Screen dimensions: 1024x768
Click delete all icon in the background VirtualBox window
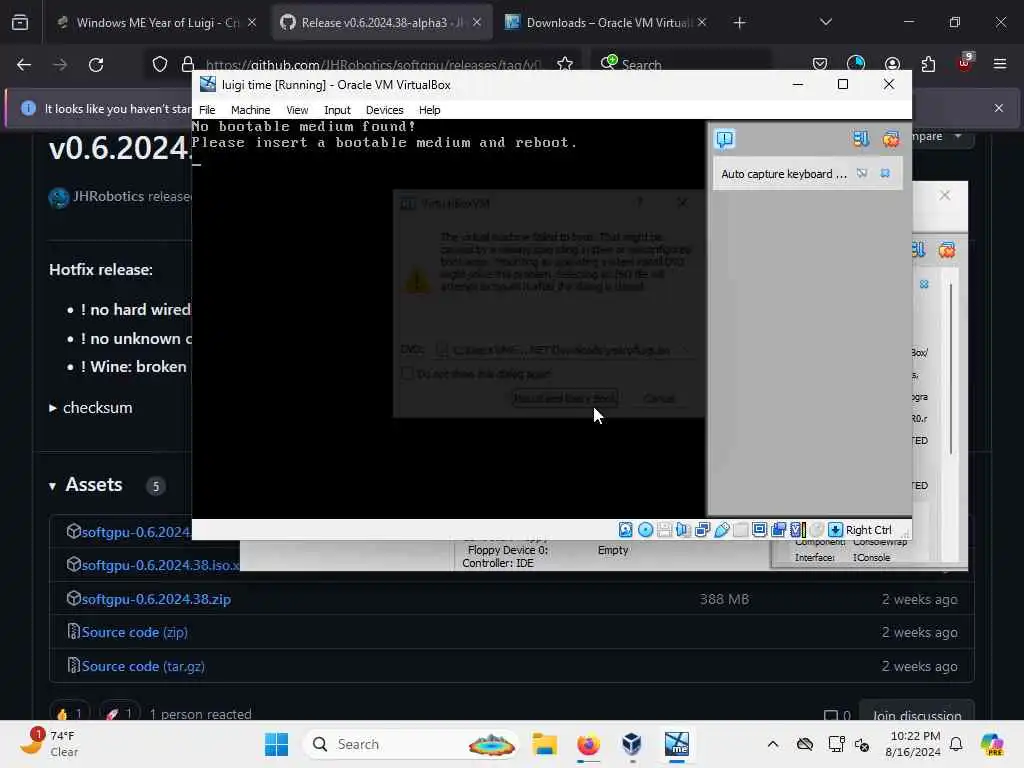click(x=946, y=249)
